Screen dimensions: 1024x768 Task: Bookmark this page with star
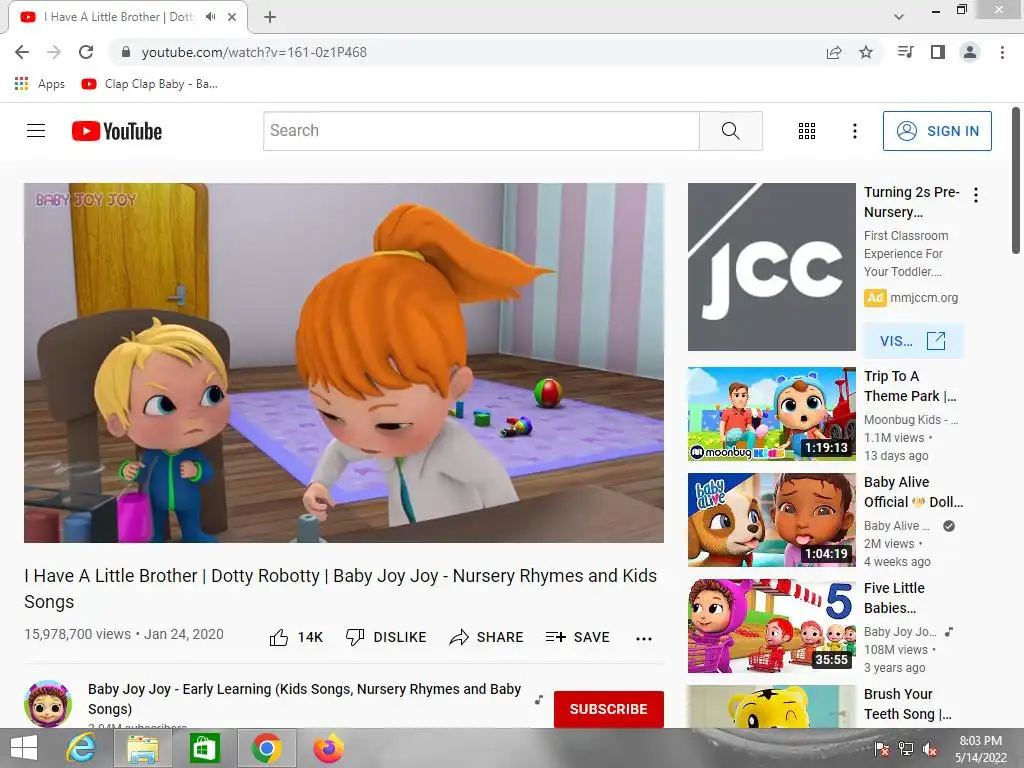[x=866, y=52]
